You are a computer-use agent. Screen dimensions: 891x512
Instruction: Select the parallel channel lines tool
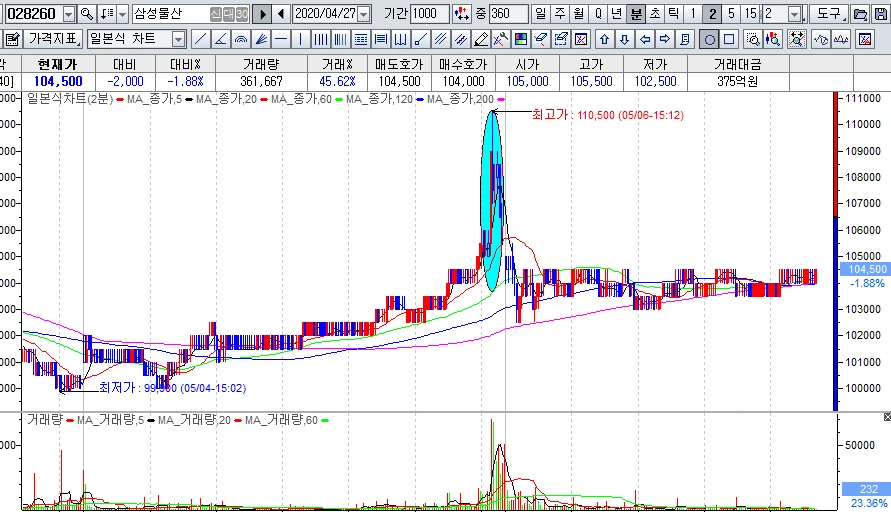440,39
